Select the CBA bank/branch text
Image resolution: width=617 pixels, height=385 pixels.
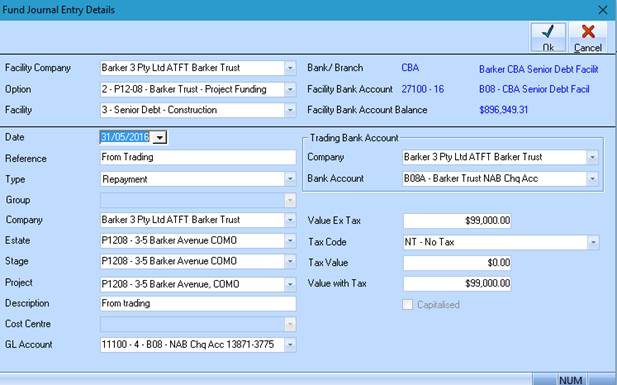pos(410,68)
